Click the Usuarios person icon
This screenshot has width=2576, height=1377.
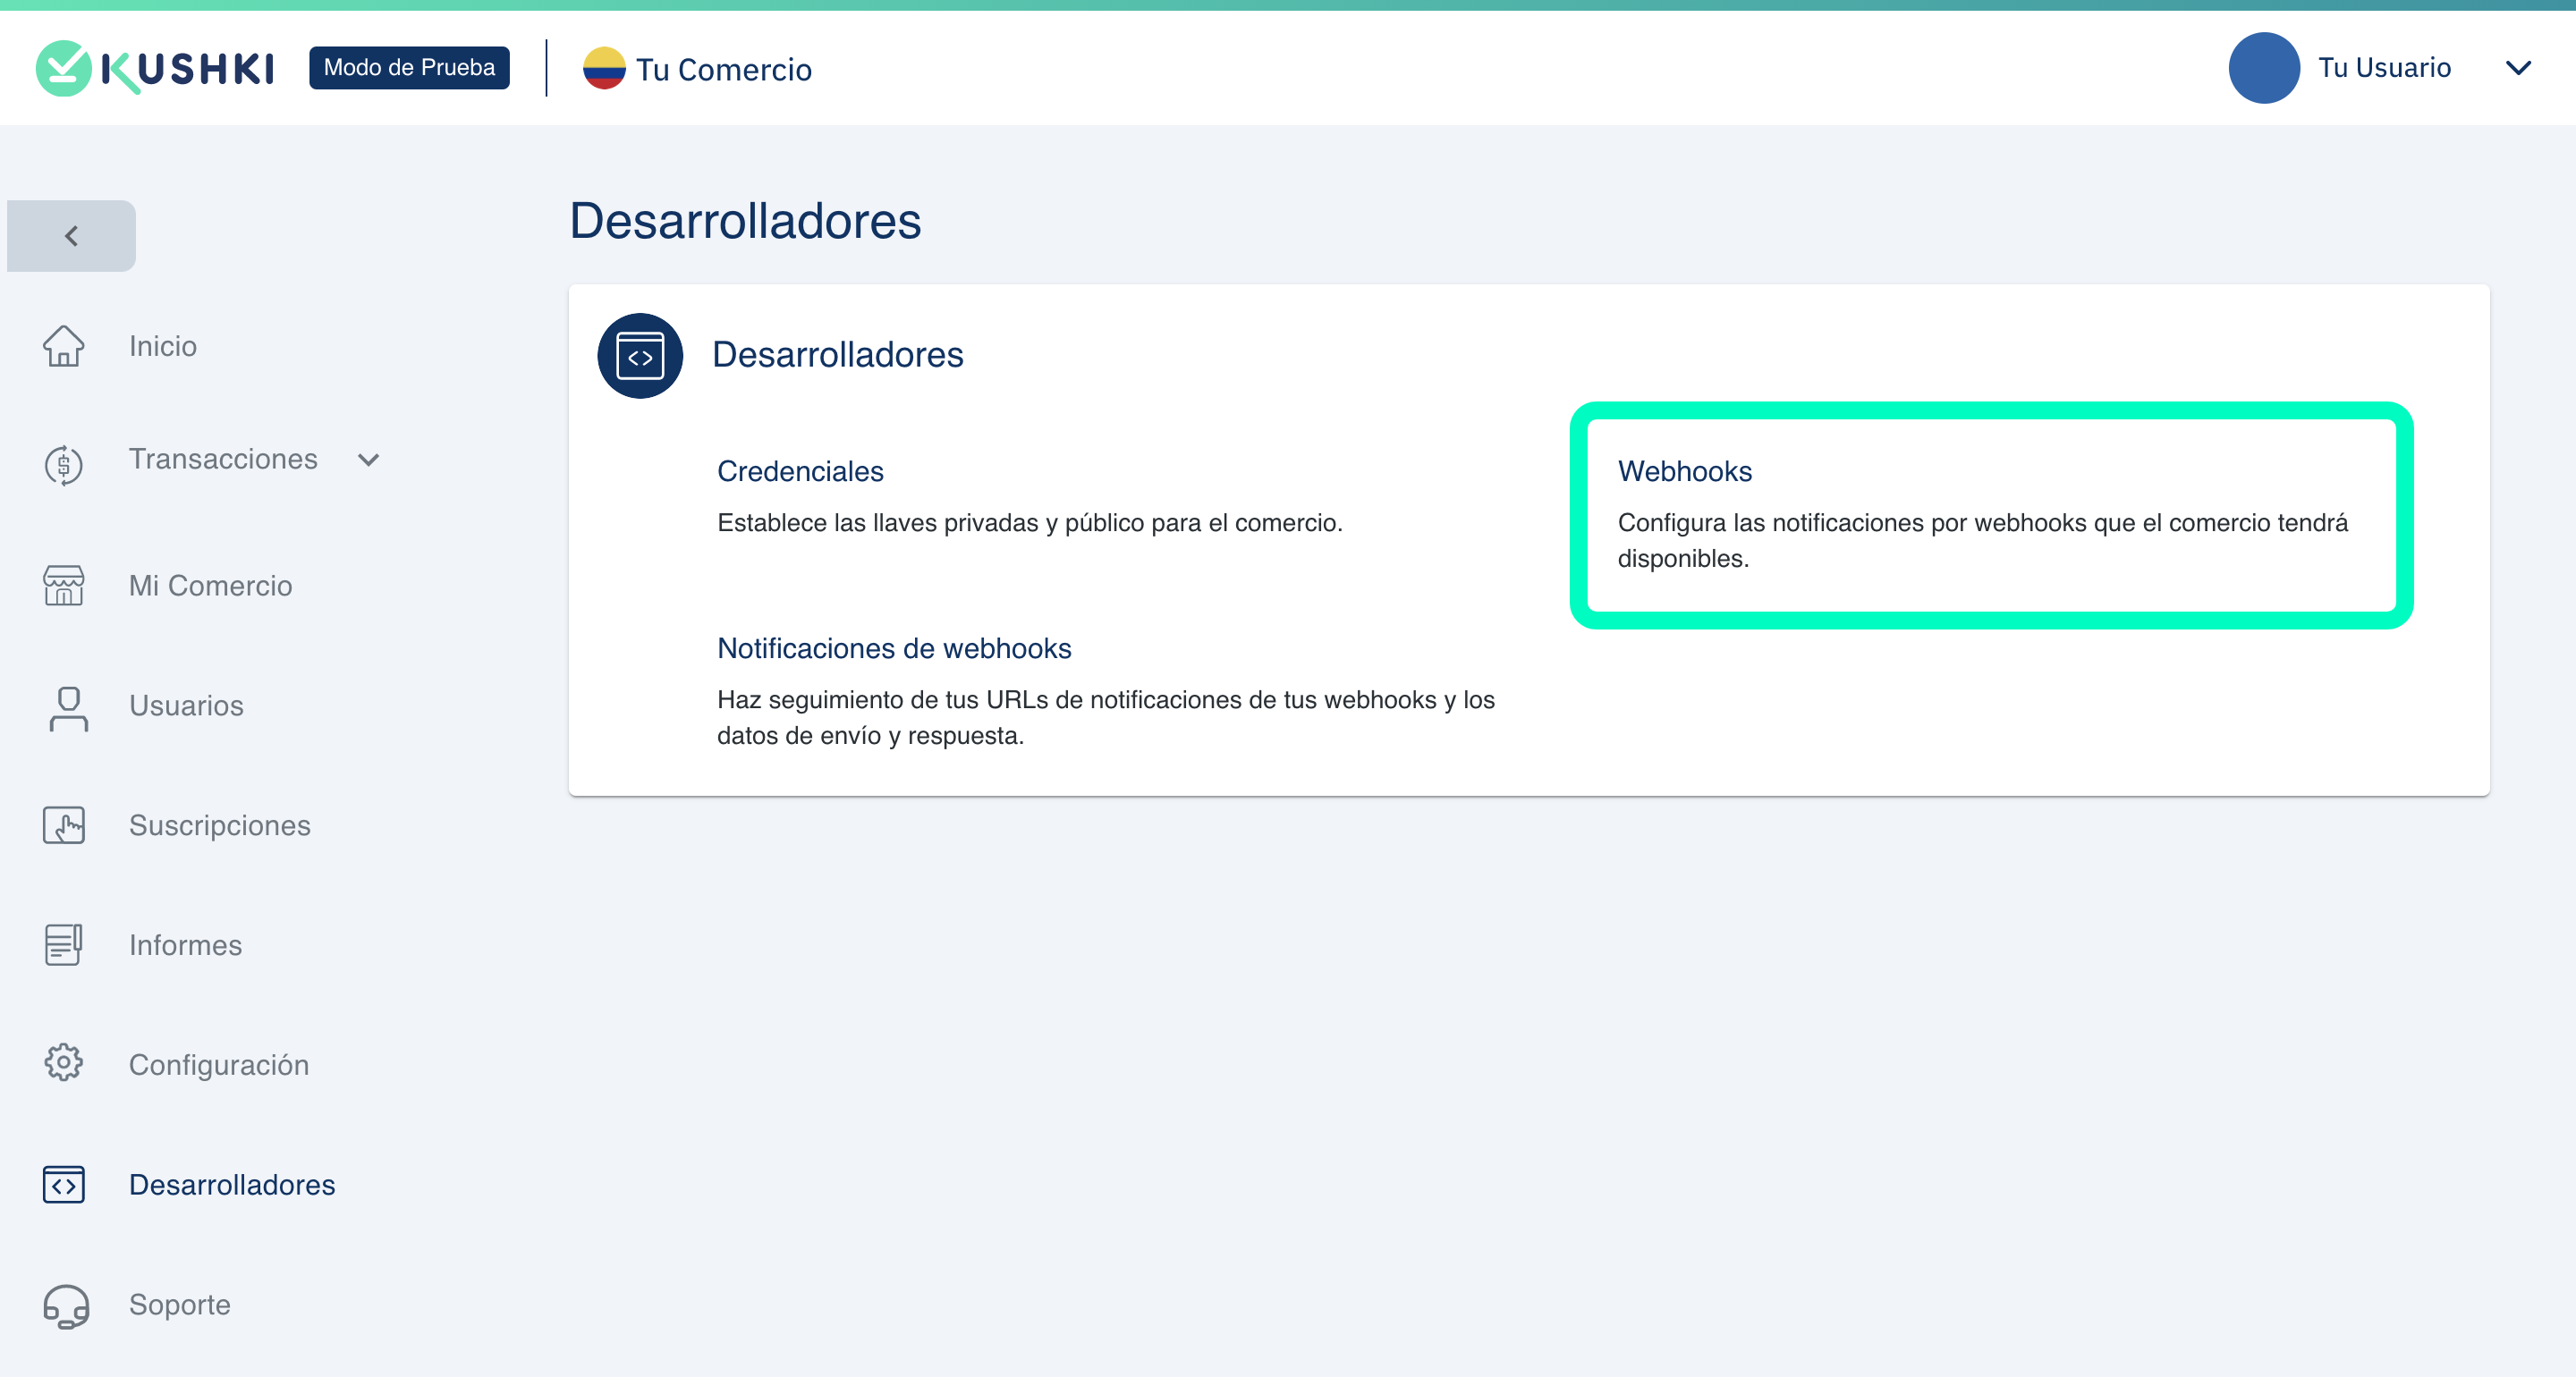point(68,707)
